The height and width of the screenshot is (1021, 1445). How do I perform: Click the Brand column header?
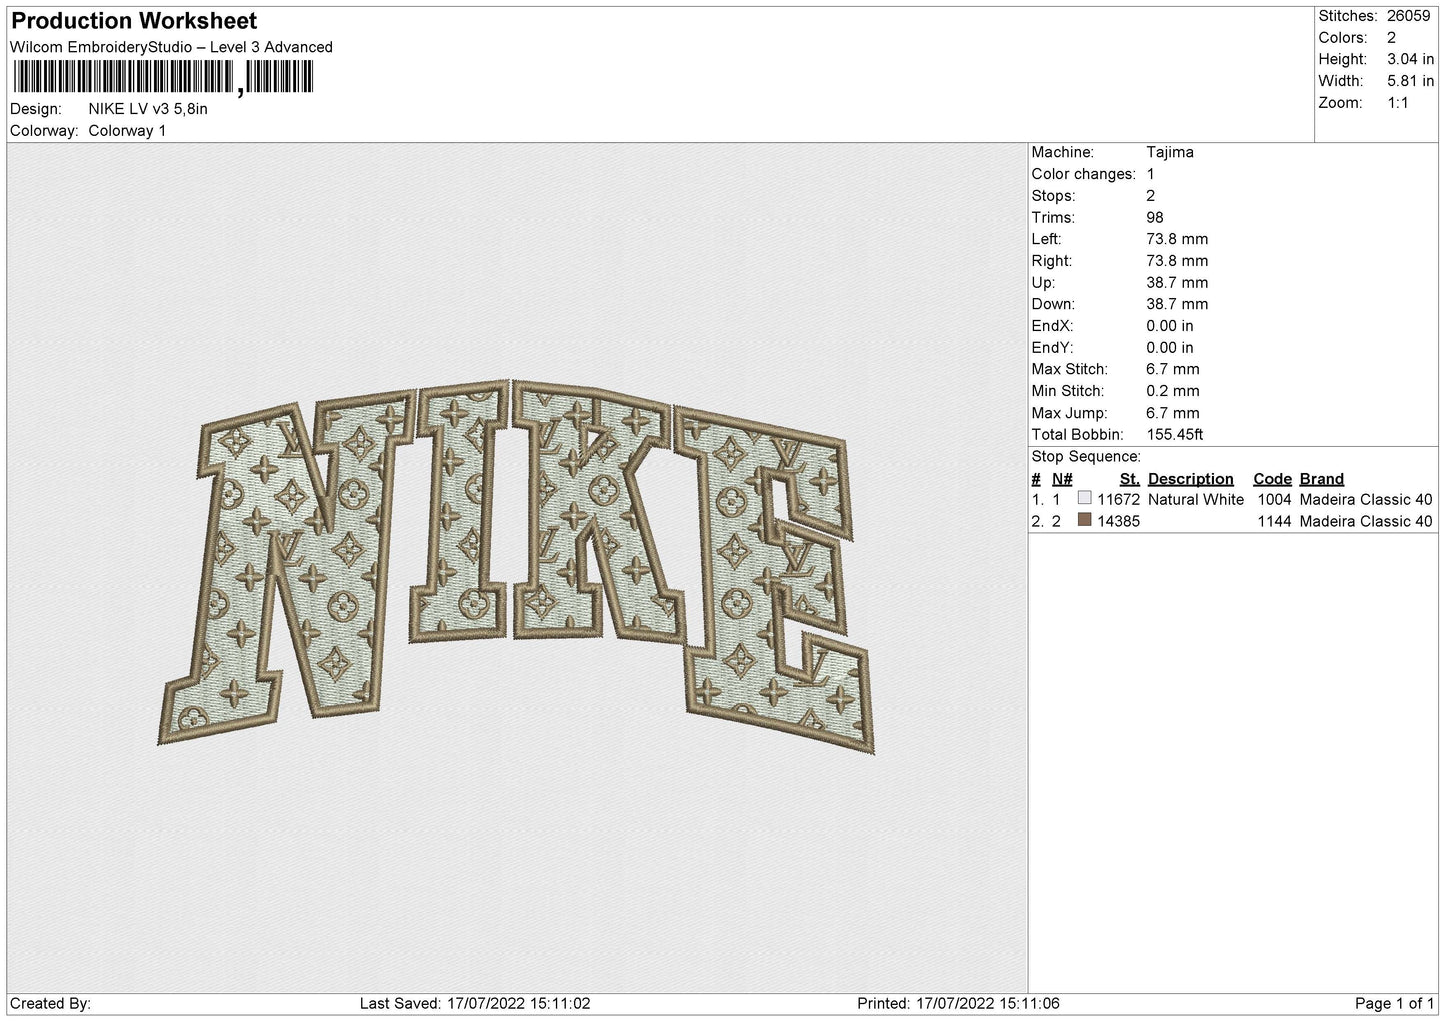coord(1321,479)
